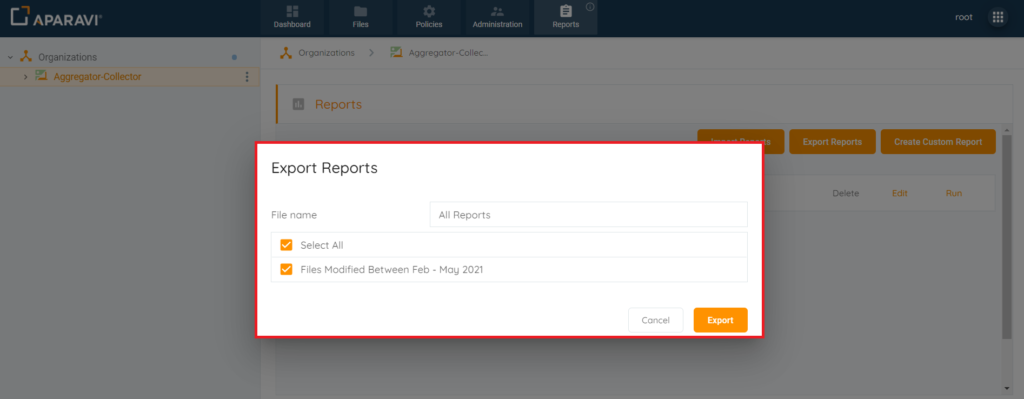Open the apps grid icon next to root

(998, 18)
